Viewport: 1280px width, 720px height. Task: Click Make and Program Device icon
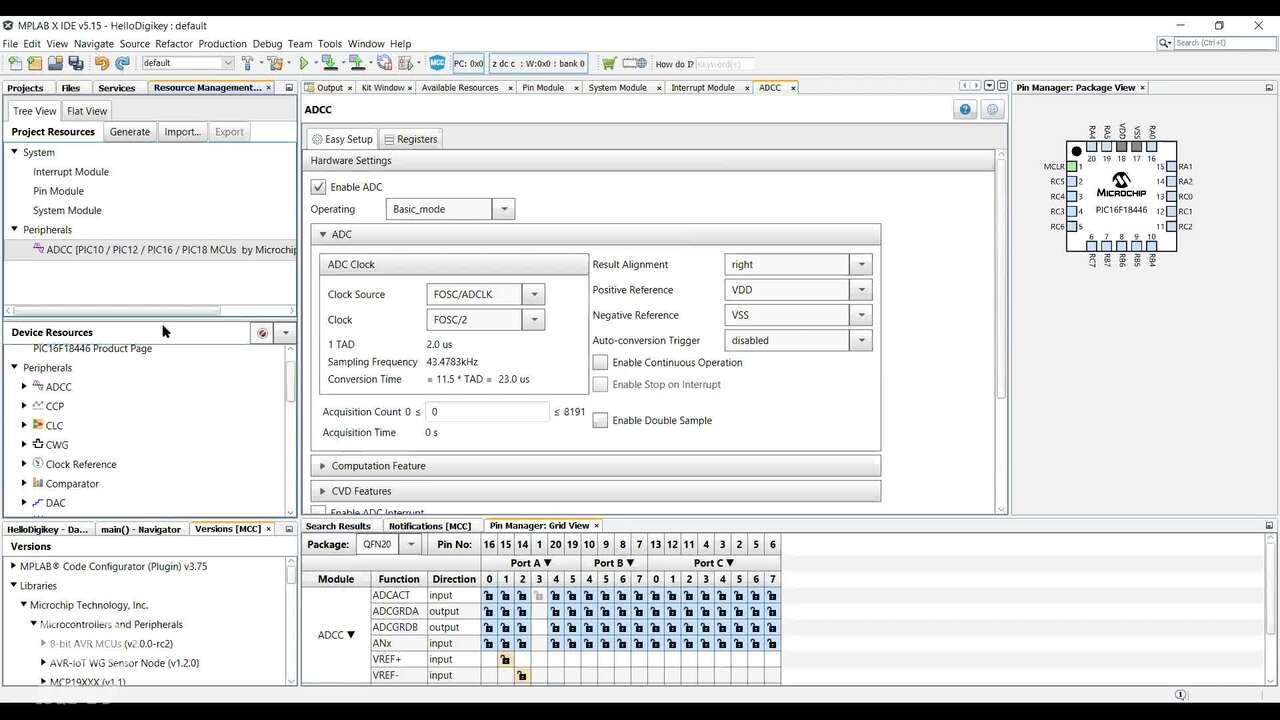pyautogui.click(x=329, y=63)
